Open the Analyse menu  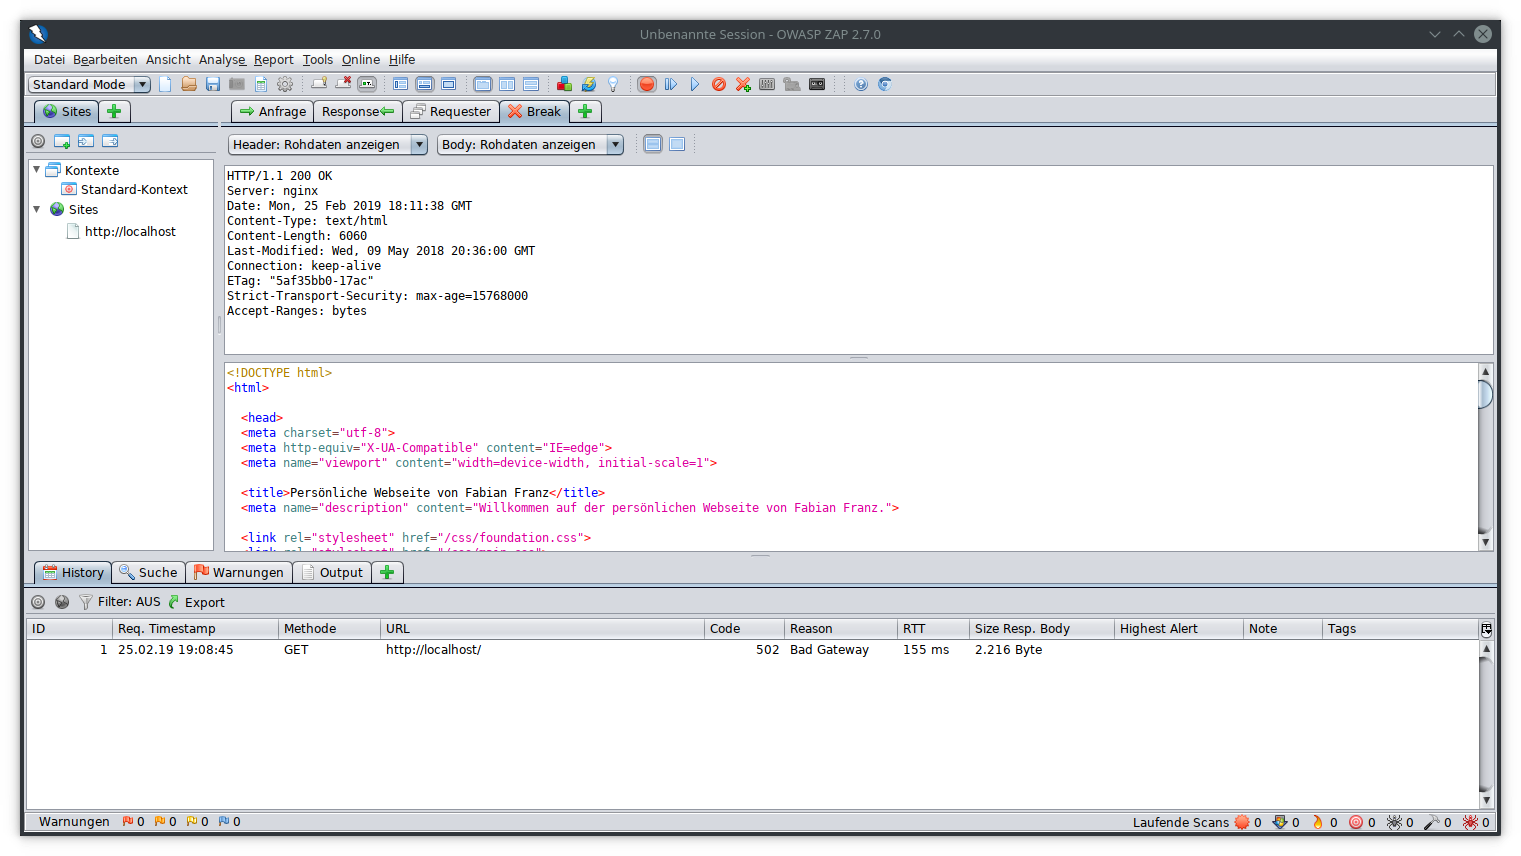(222, 60)
